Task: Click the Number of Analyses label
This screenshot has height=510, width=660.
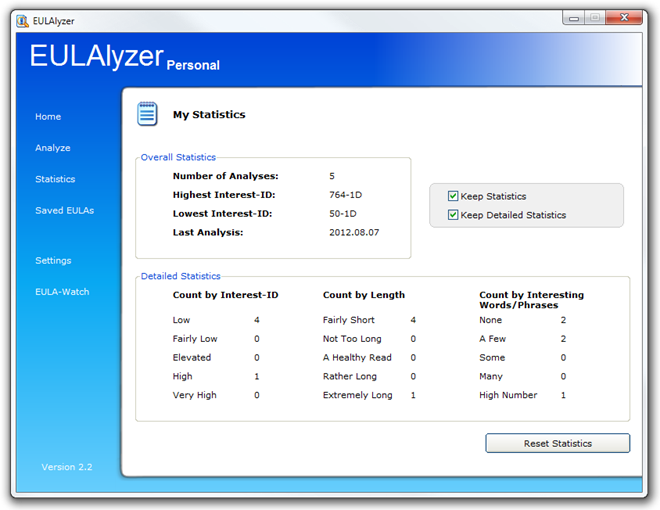Action: pos(226,176)
